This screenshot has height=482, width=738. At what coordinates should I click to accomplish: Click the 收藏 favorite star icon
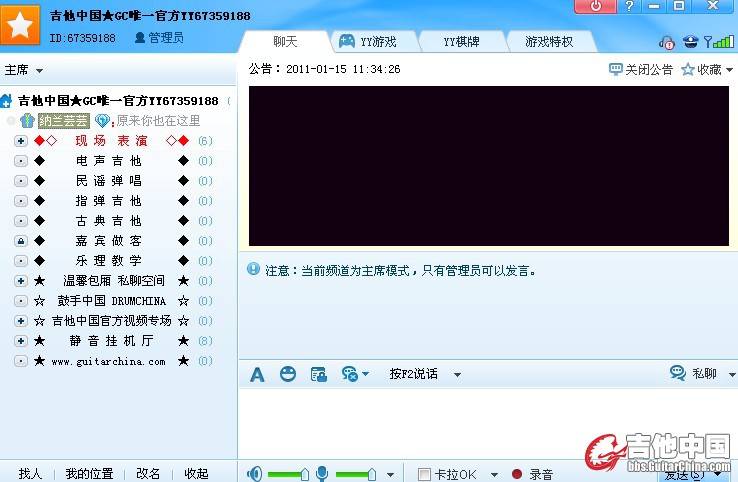(688, 70)
